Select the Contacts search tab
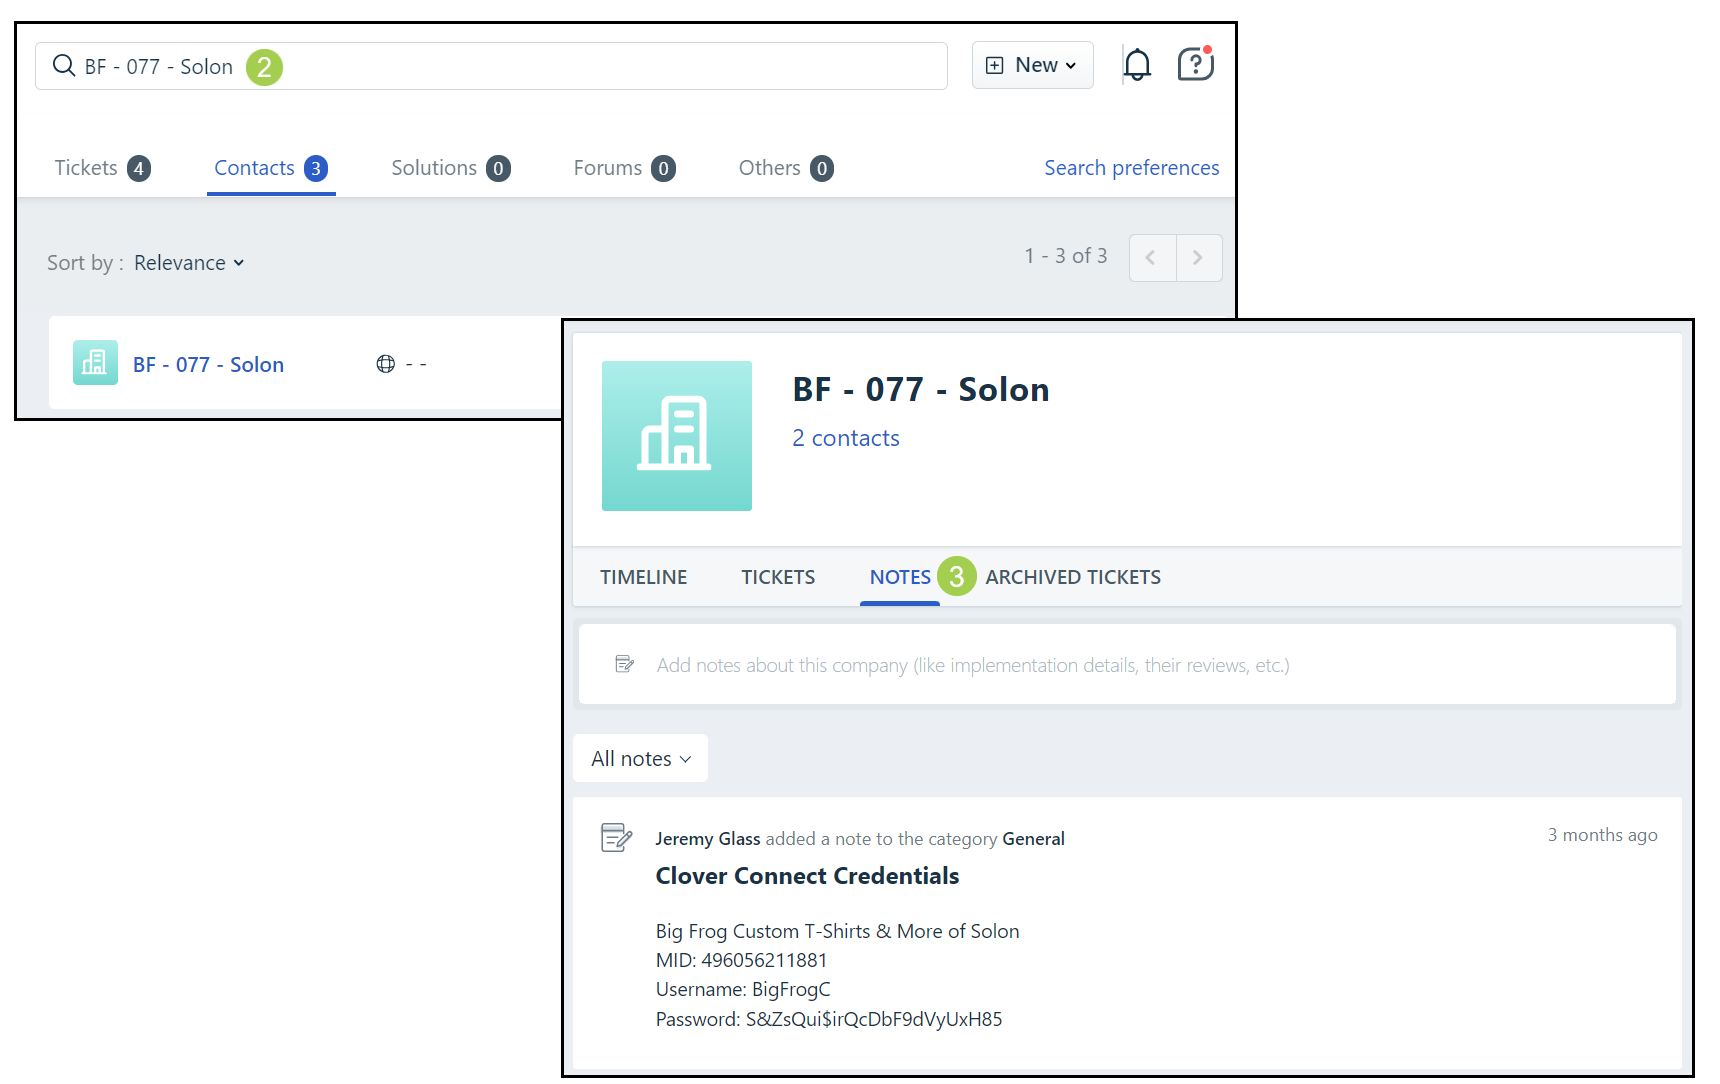This screenshot has width=1720, height=1084. pyautogui.click(x=271, y=168)
